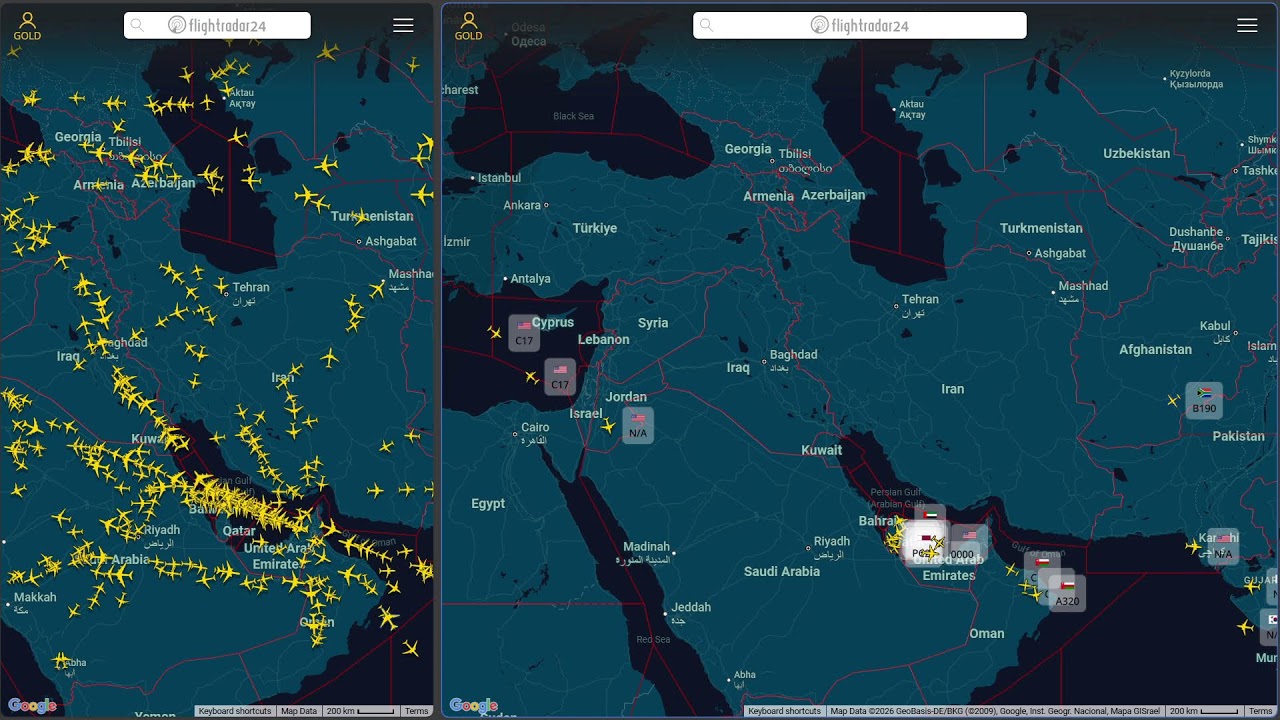Open the B190 aircraft label

[1204, 401]
